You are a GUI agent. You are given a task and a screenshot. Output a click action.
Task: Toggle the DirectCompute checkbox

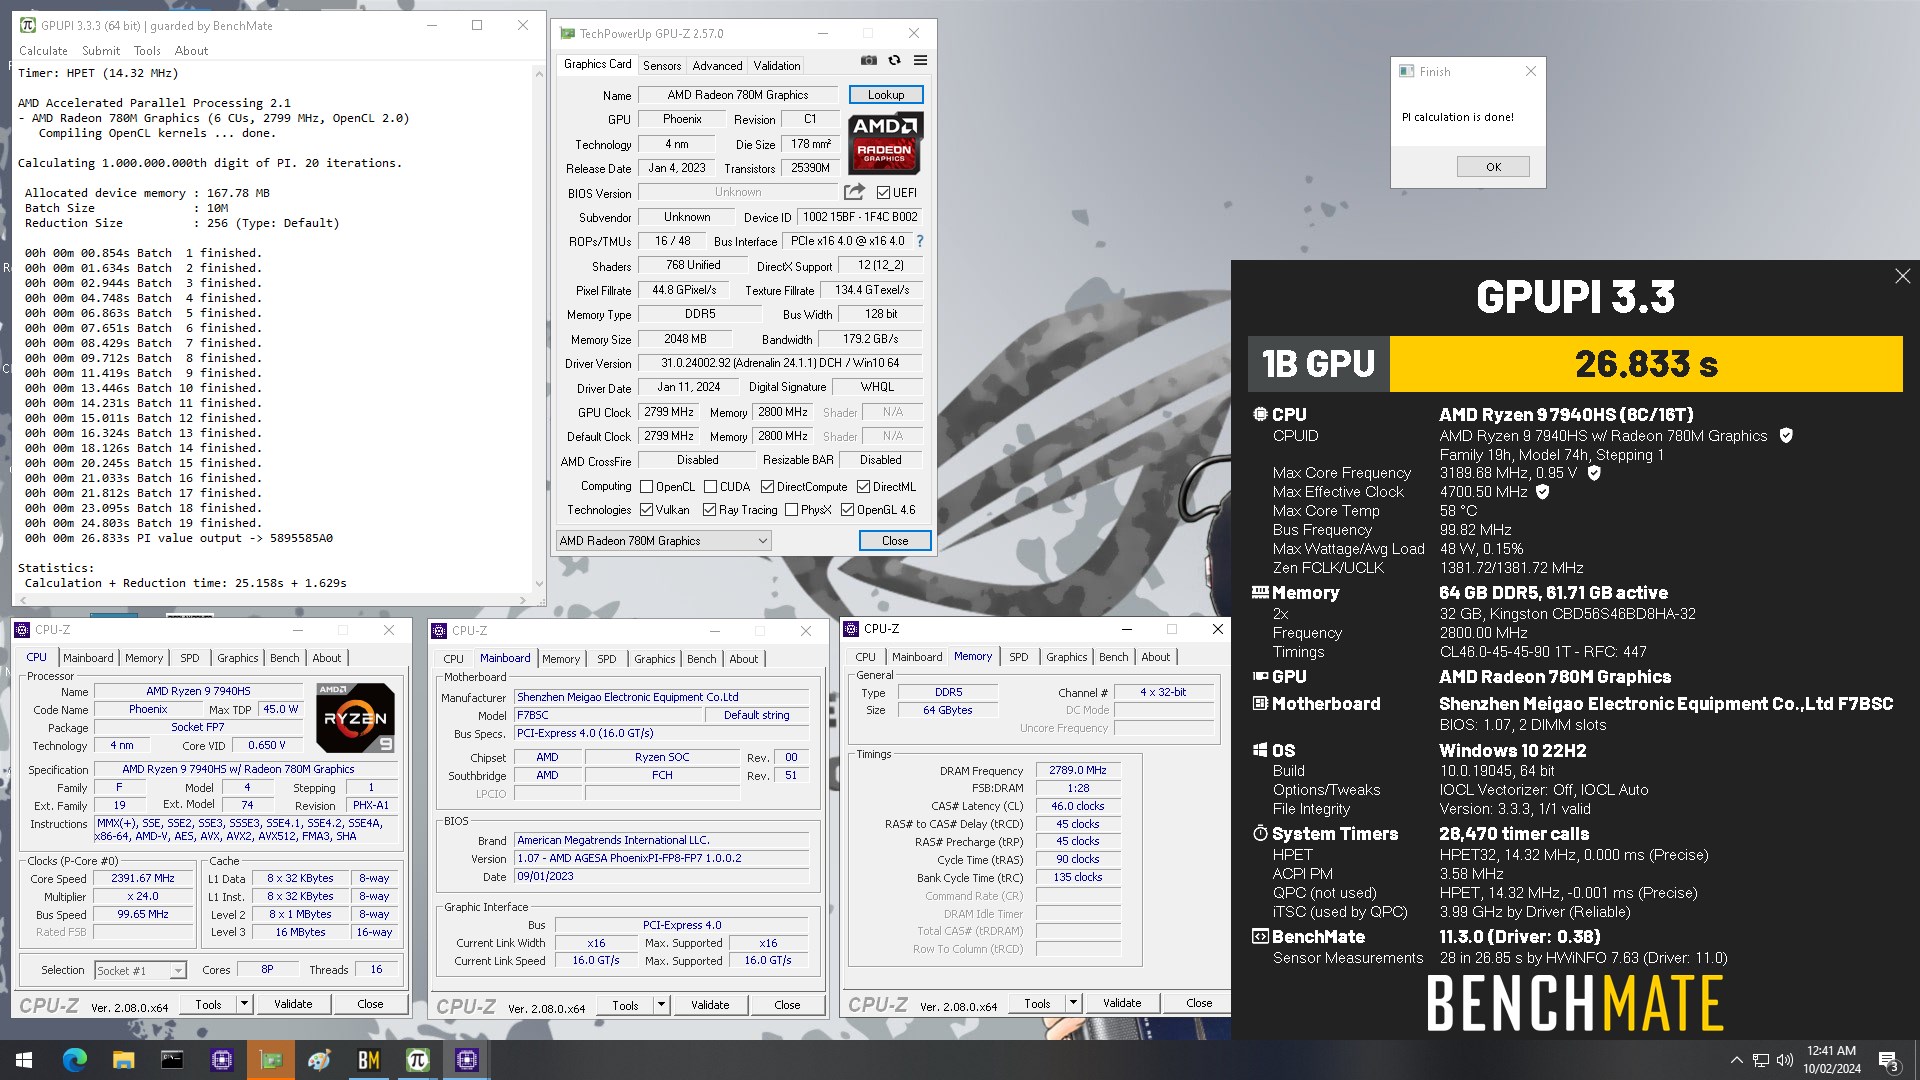coord(767,487)
